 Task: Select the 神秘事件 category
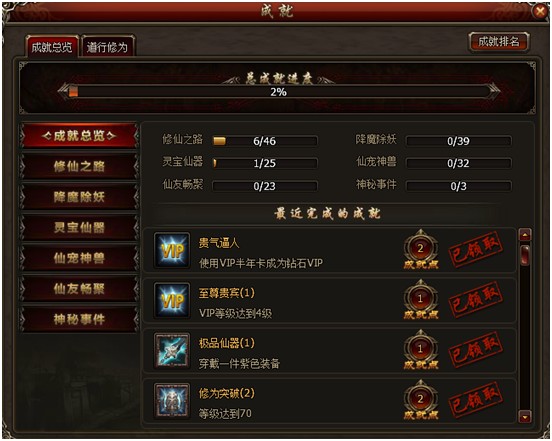click(x=79, y=319)
